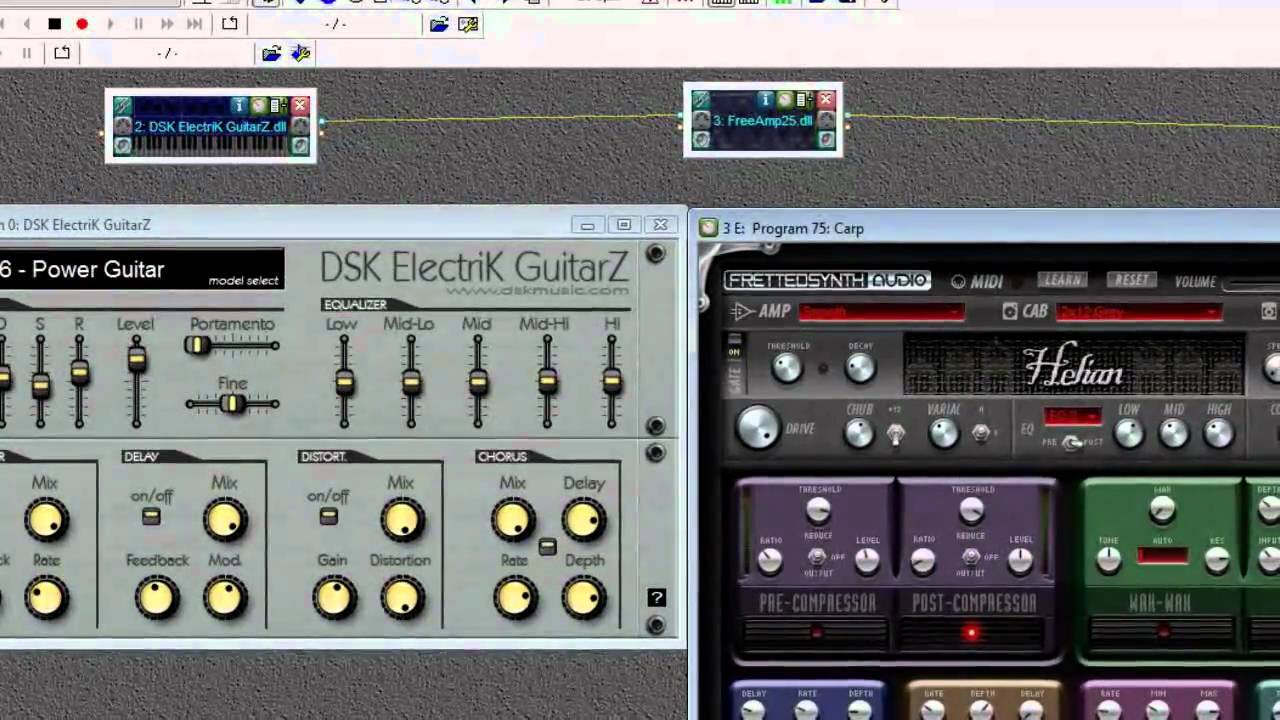The height and width of the screenshot is (720, 1280).
Task: Click the Chorus Depth knob
Action: click(583, 597)
